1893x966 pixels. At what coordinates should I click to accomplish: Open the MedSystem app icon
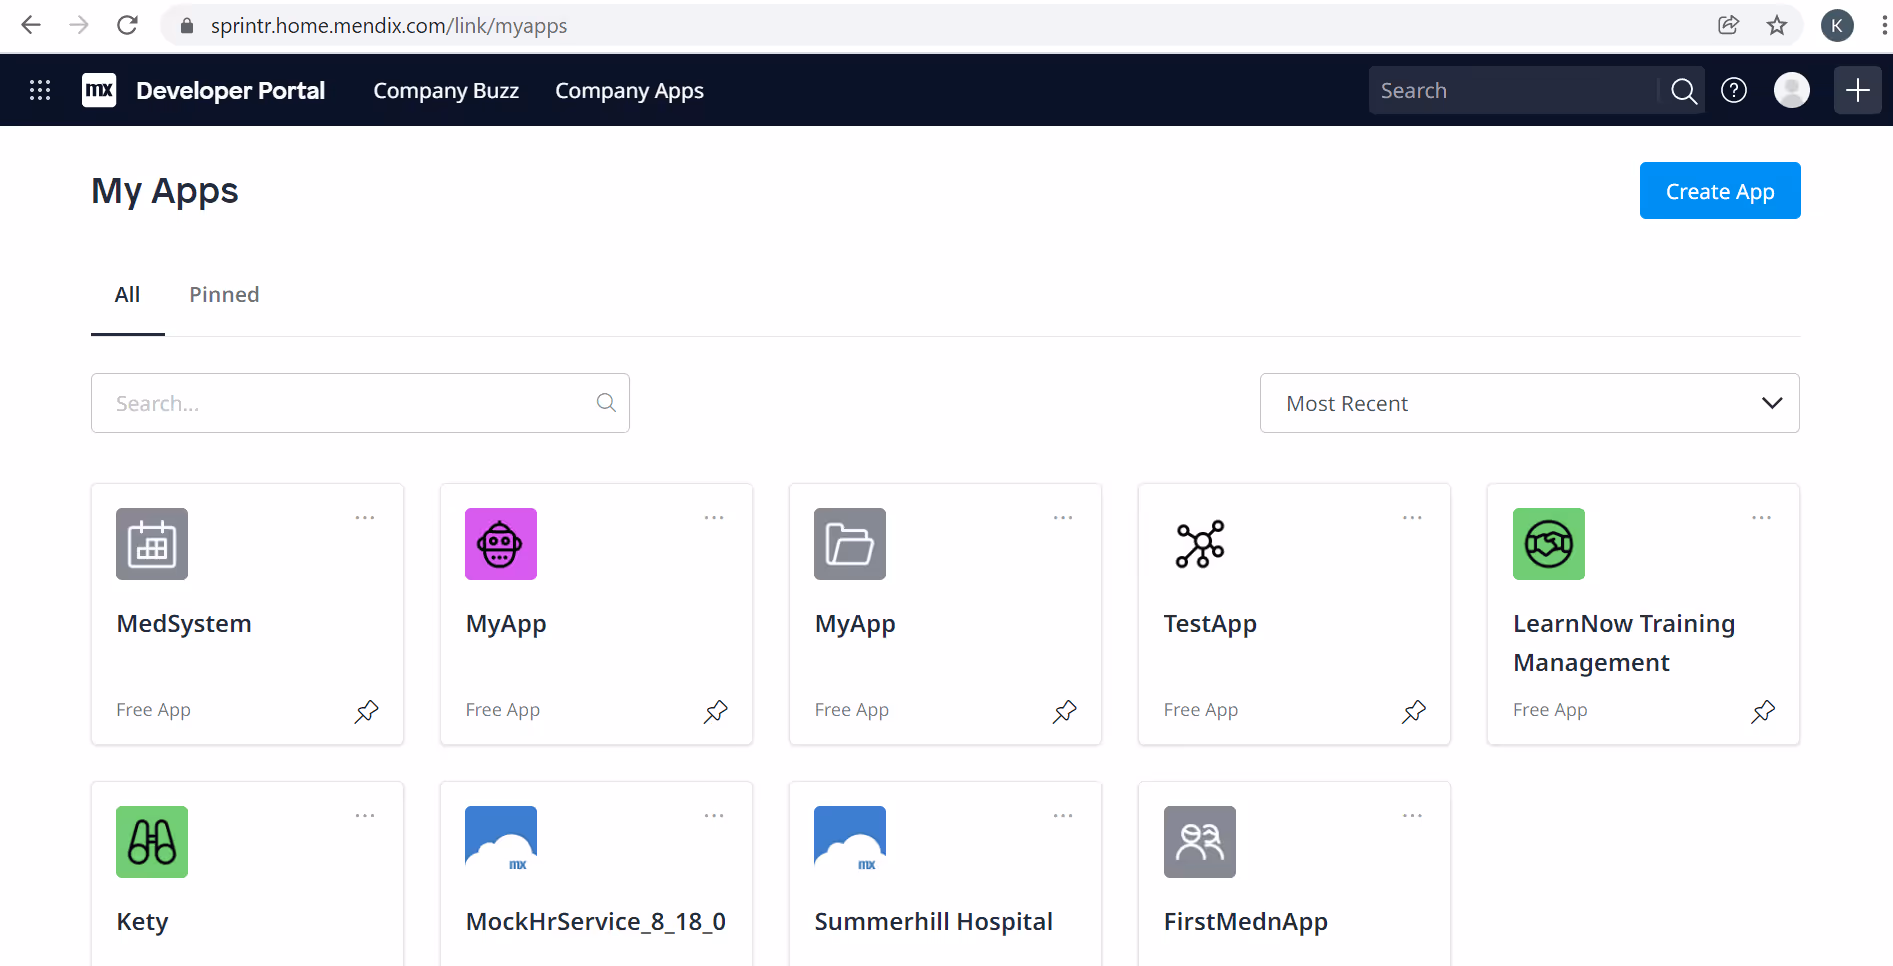click(x=151, y=544)
